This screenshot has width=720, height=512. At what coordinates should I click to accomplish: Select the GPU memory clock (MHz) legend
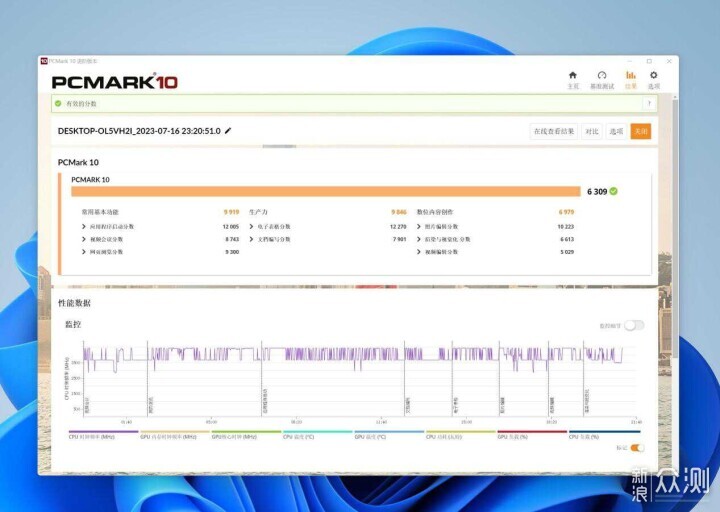click(x=174, y=434)
